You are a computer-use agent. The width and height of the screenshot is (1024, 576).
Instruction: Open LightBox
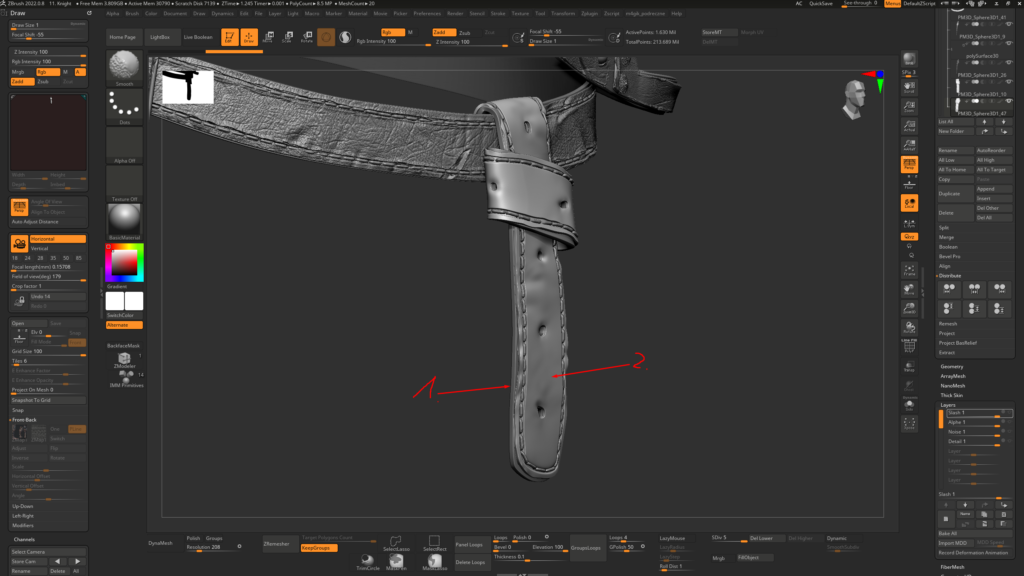[160, 37]
